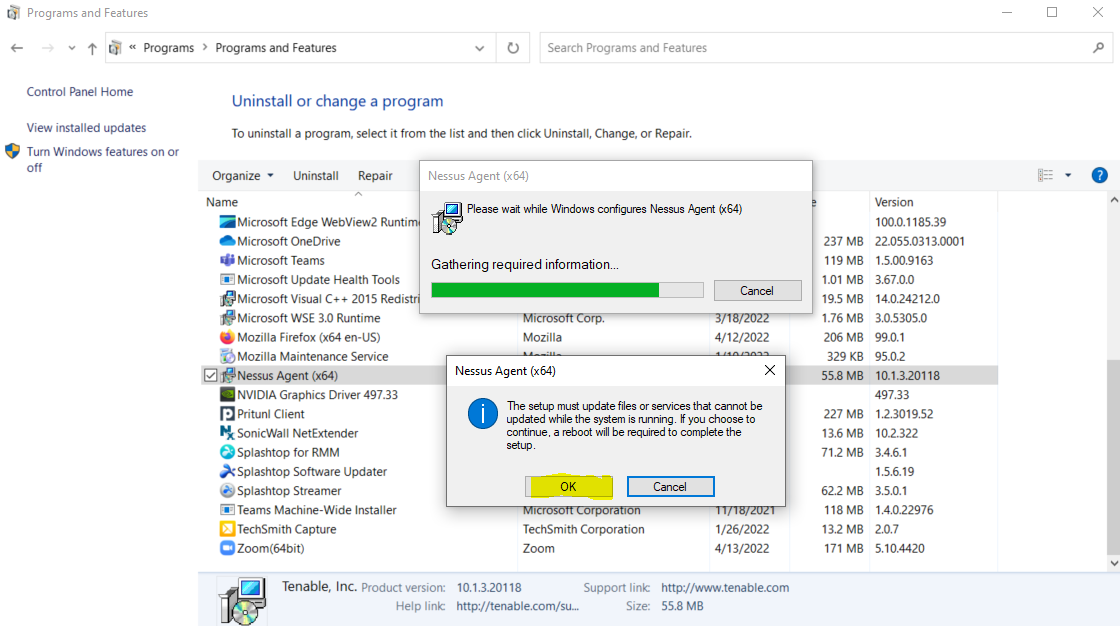Click the info icon in the reboot dialog
Screen dimensions: 1120x626
(483, 414)
